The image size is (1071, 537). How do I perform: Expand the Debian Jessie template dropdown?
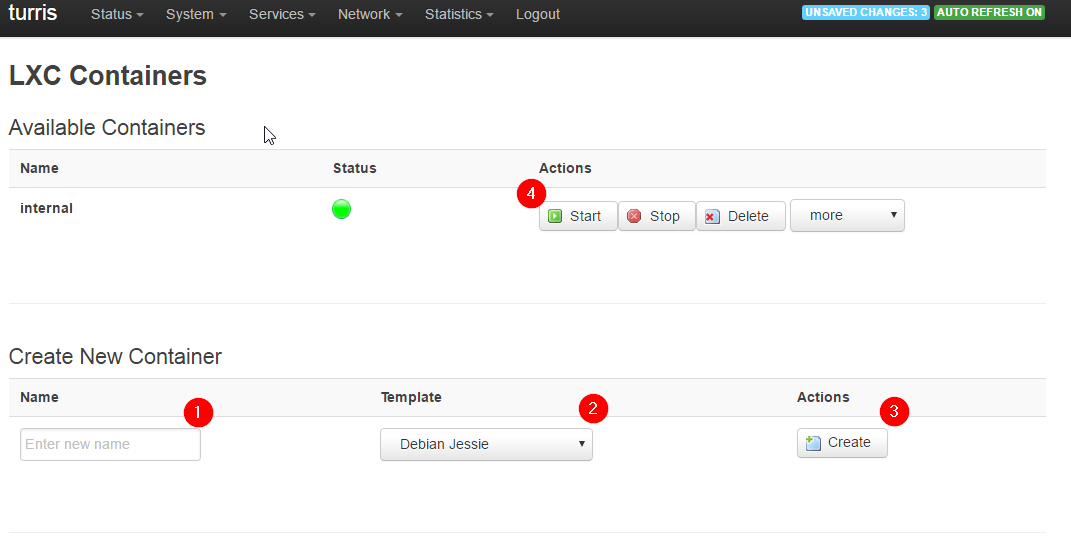[486, 444]
